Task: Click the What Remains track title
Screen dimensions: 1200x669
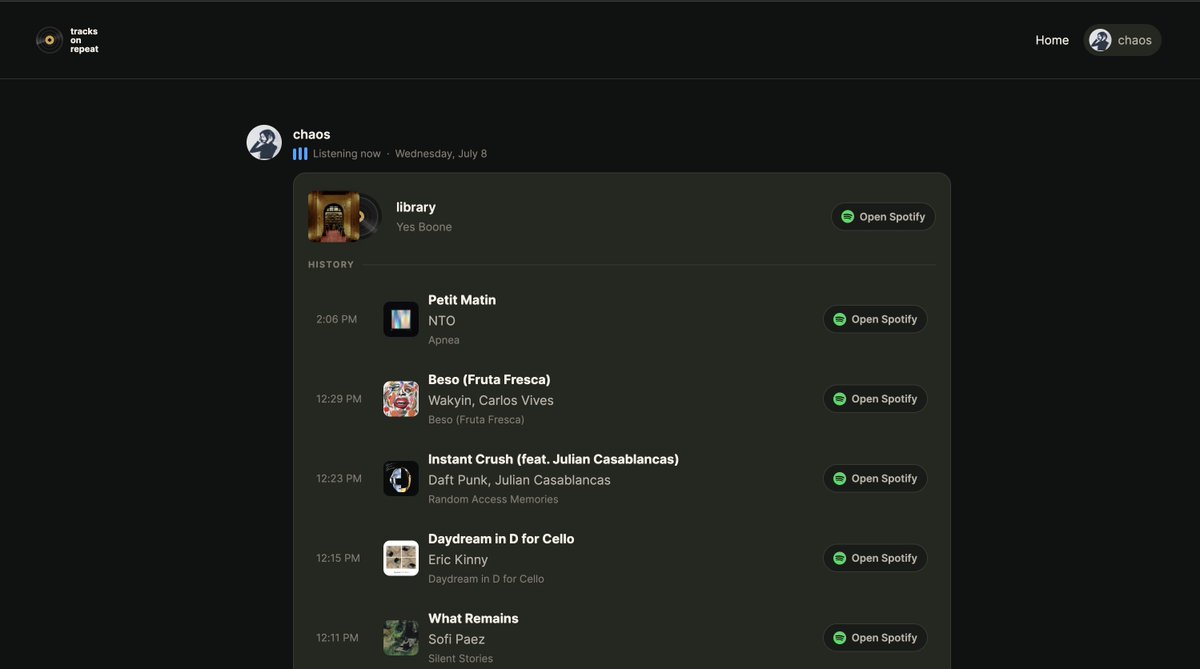Action: click(x=473, y=618)
